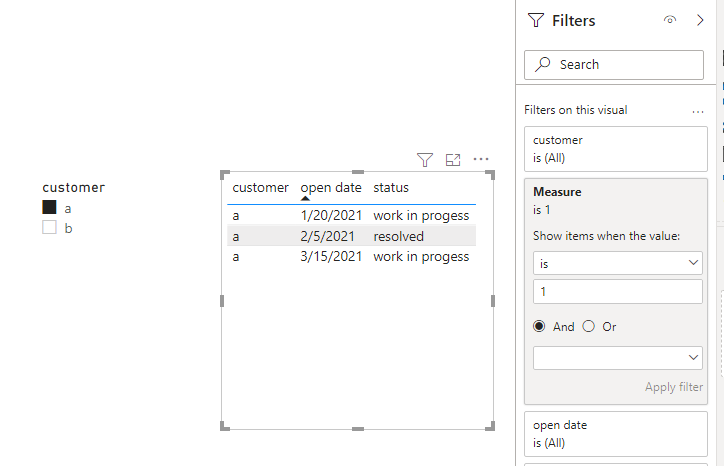Sort table by status column header
724x466 pixels.
coord(391,188)
